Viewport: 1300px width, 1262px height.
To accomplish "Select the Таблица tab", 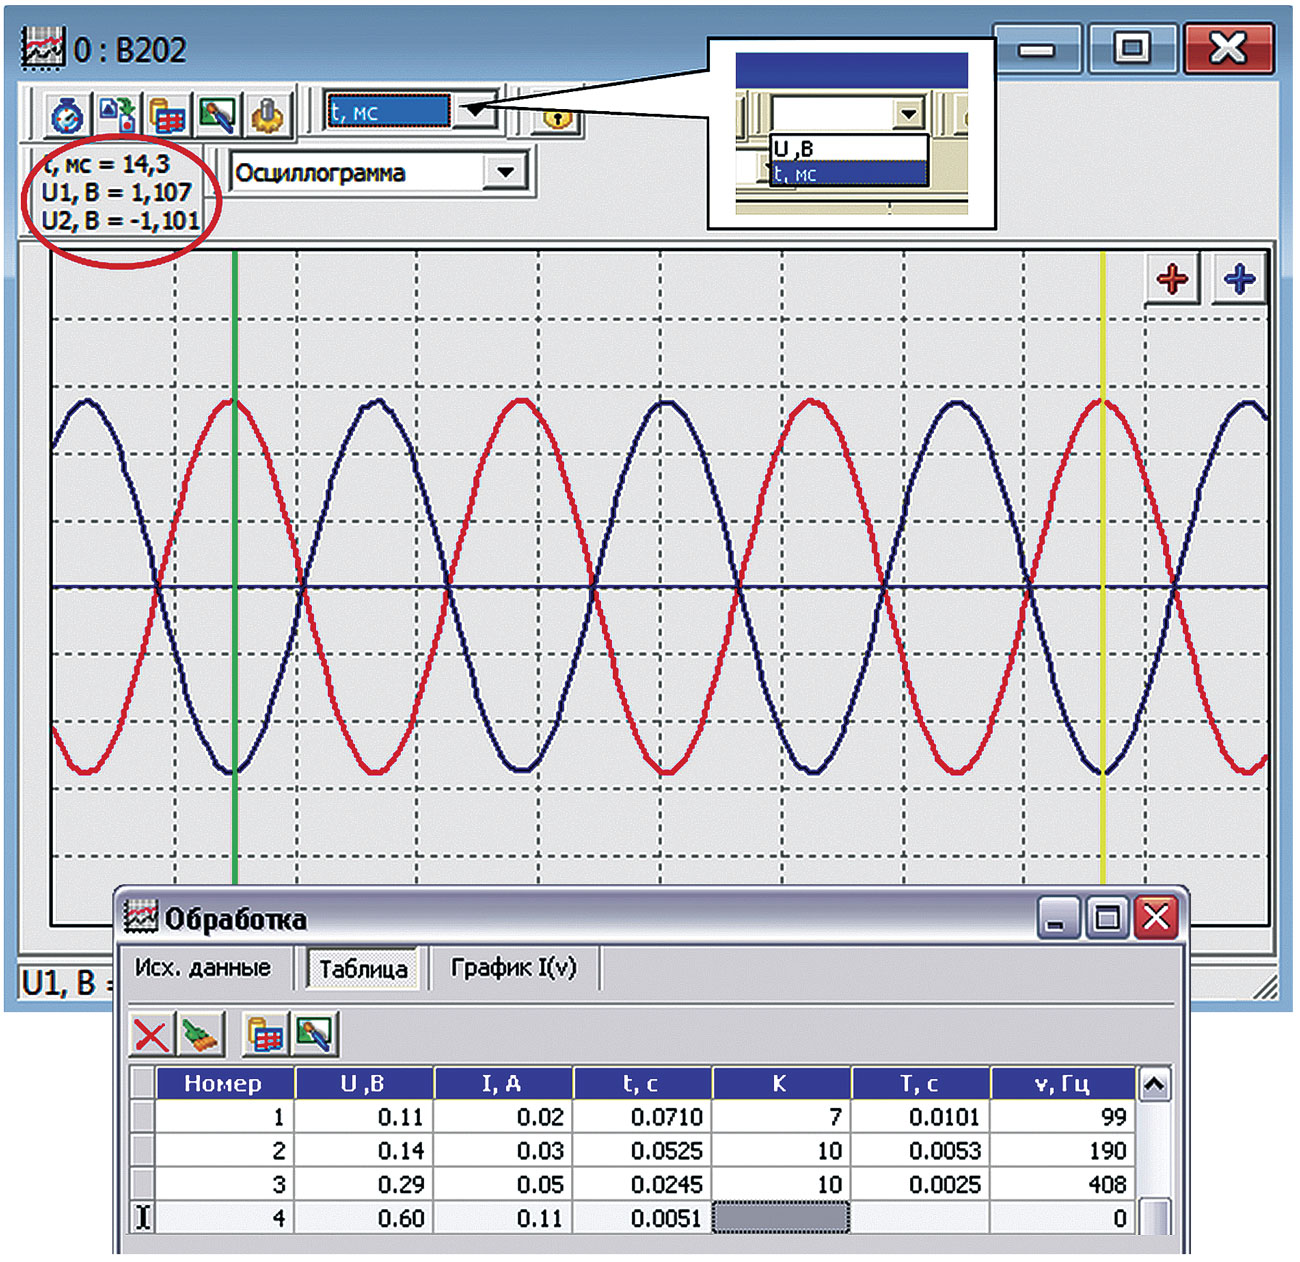I will tap(363, 969).
